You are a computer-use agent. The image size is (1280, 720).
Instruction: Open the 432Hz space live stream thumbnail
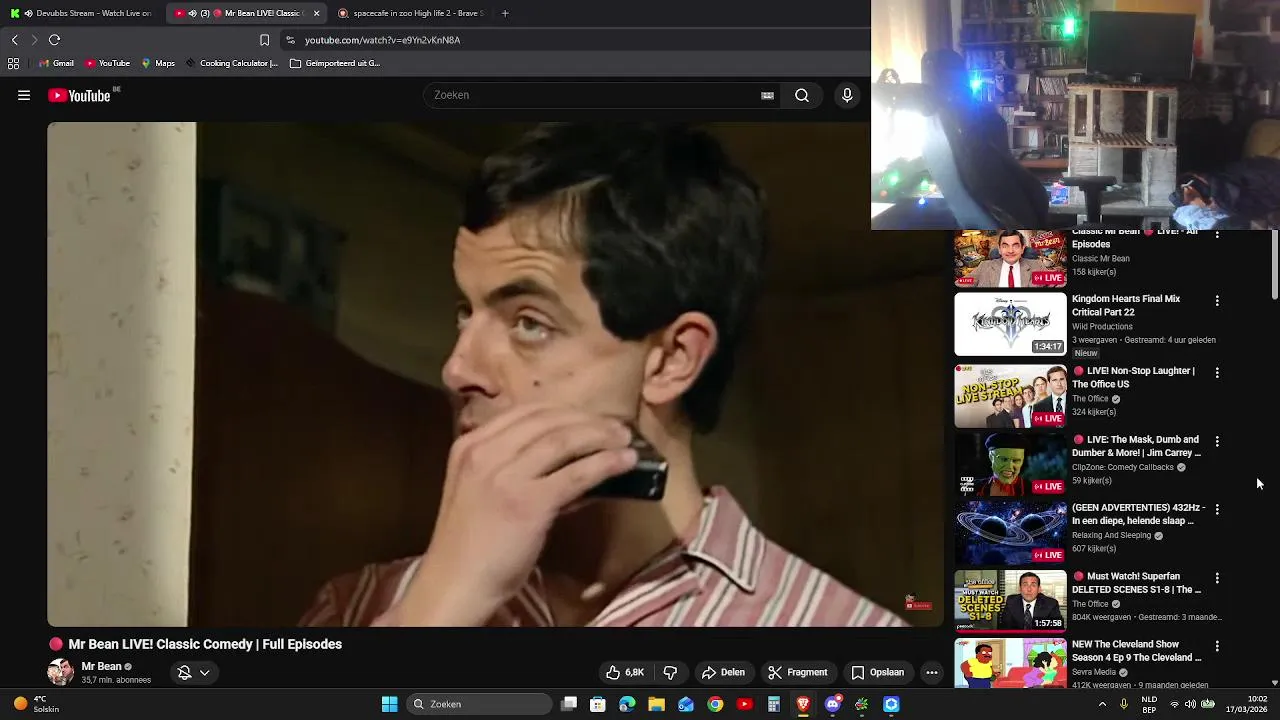tap(1010, 533)
